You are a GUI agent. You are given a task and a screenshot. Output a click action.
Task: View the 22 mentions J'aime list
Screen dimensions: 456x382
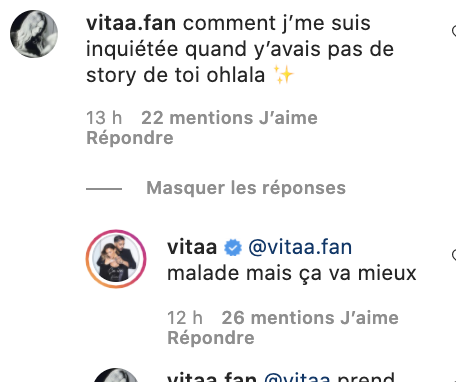(229, 118)
